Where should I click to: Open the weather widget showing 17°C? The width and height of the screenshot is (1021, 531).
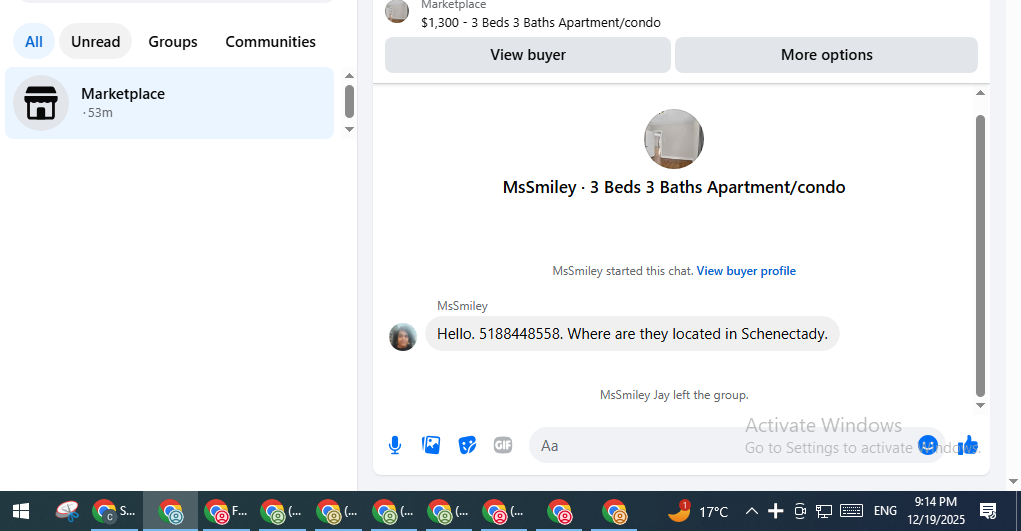click(698, 511)
